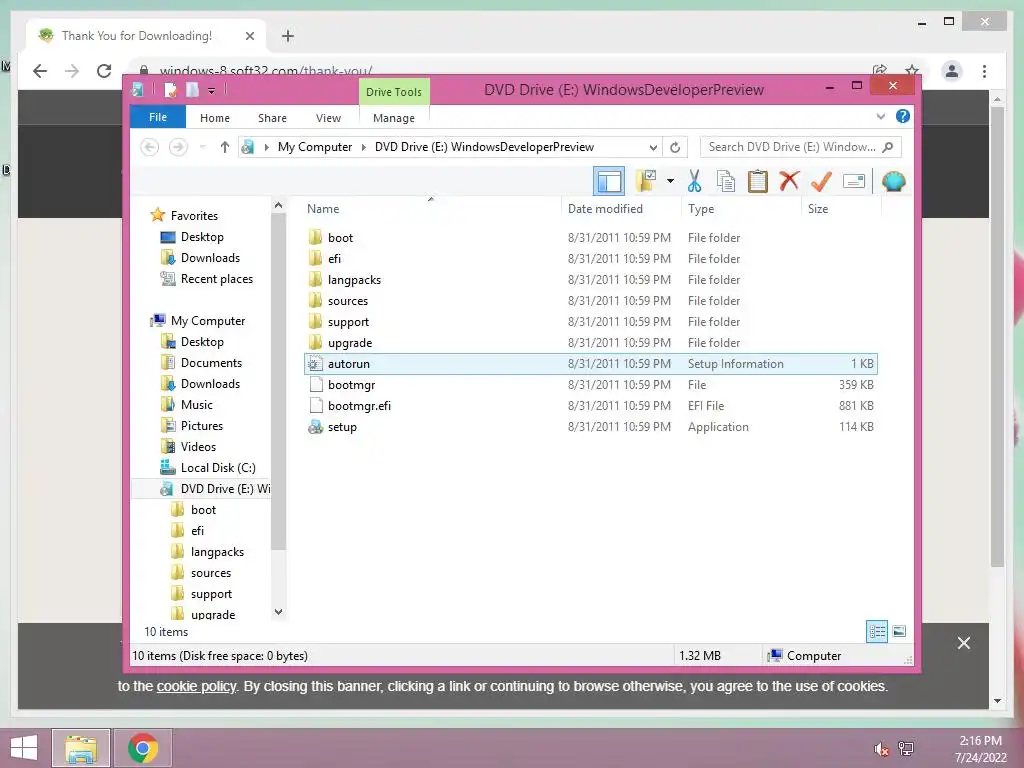
Task: Select Pictures in navigation pane
Action: [x=202, y=426]
